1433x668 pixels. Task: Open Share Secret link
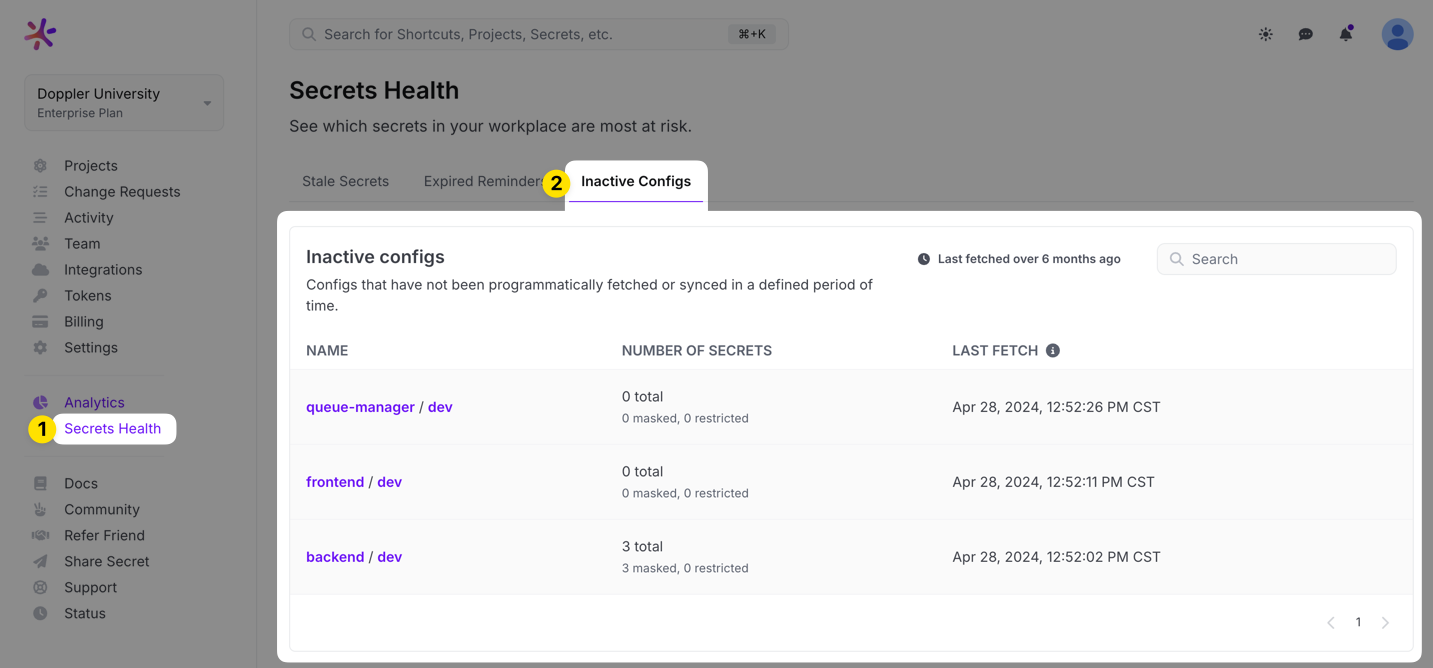pyautogui.click(x=107, y=562)
